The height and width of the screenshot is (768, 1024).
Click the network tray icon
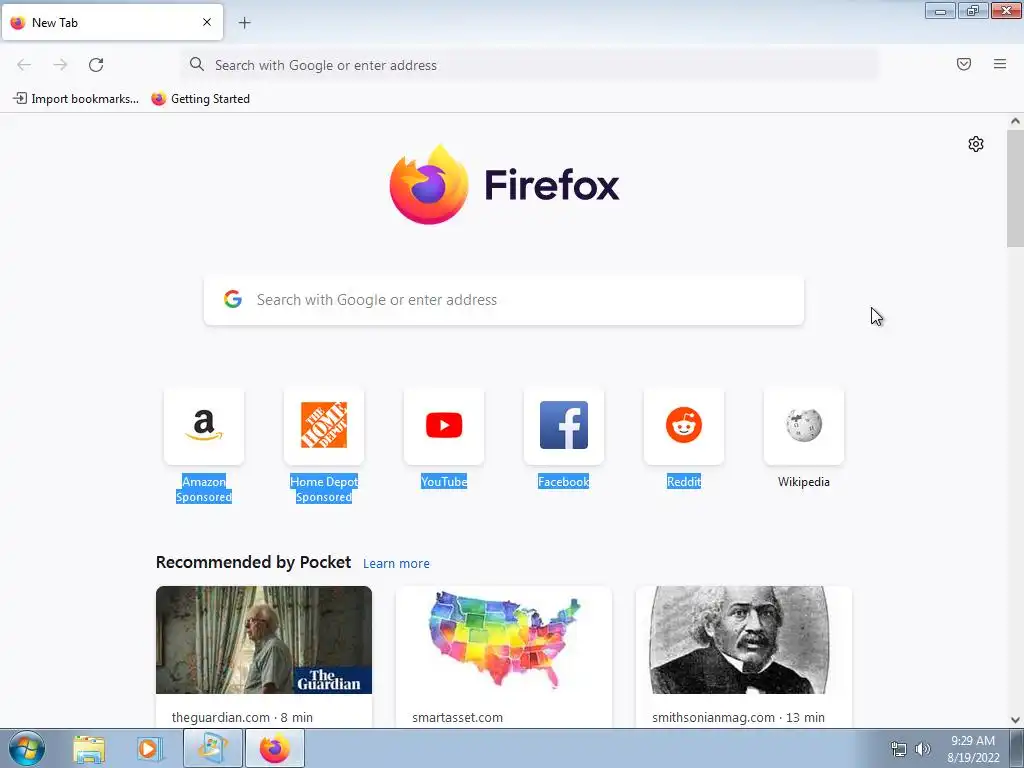899,749
